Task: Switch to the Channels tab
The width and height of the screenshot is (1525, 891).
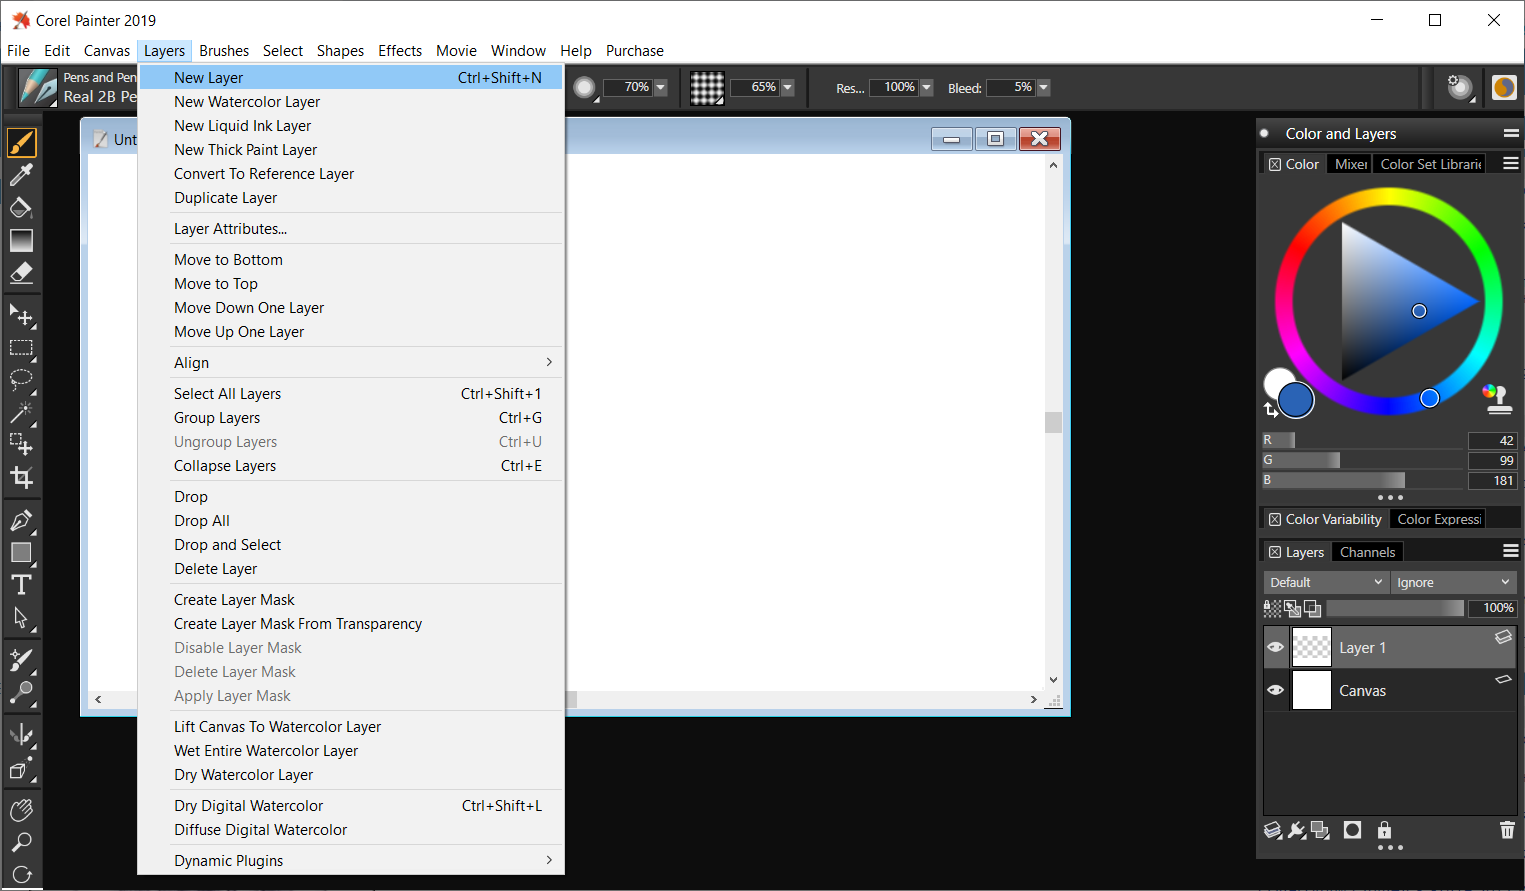Action: pyautogui.click(x=1367, y=552)
